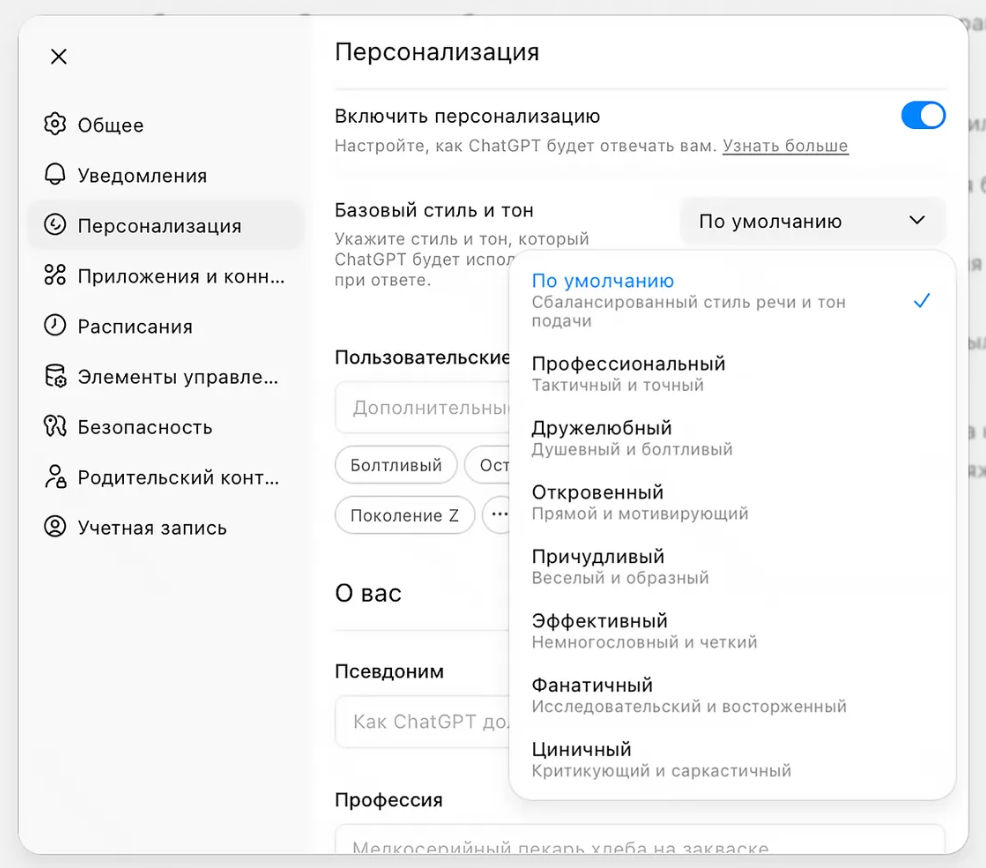Click the Персонализация sidebar icon
This screenshot has width=986, height=868.
[55, 226]
